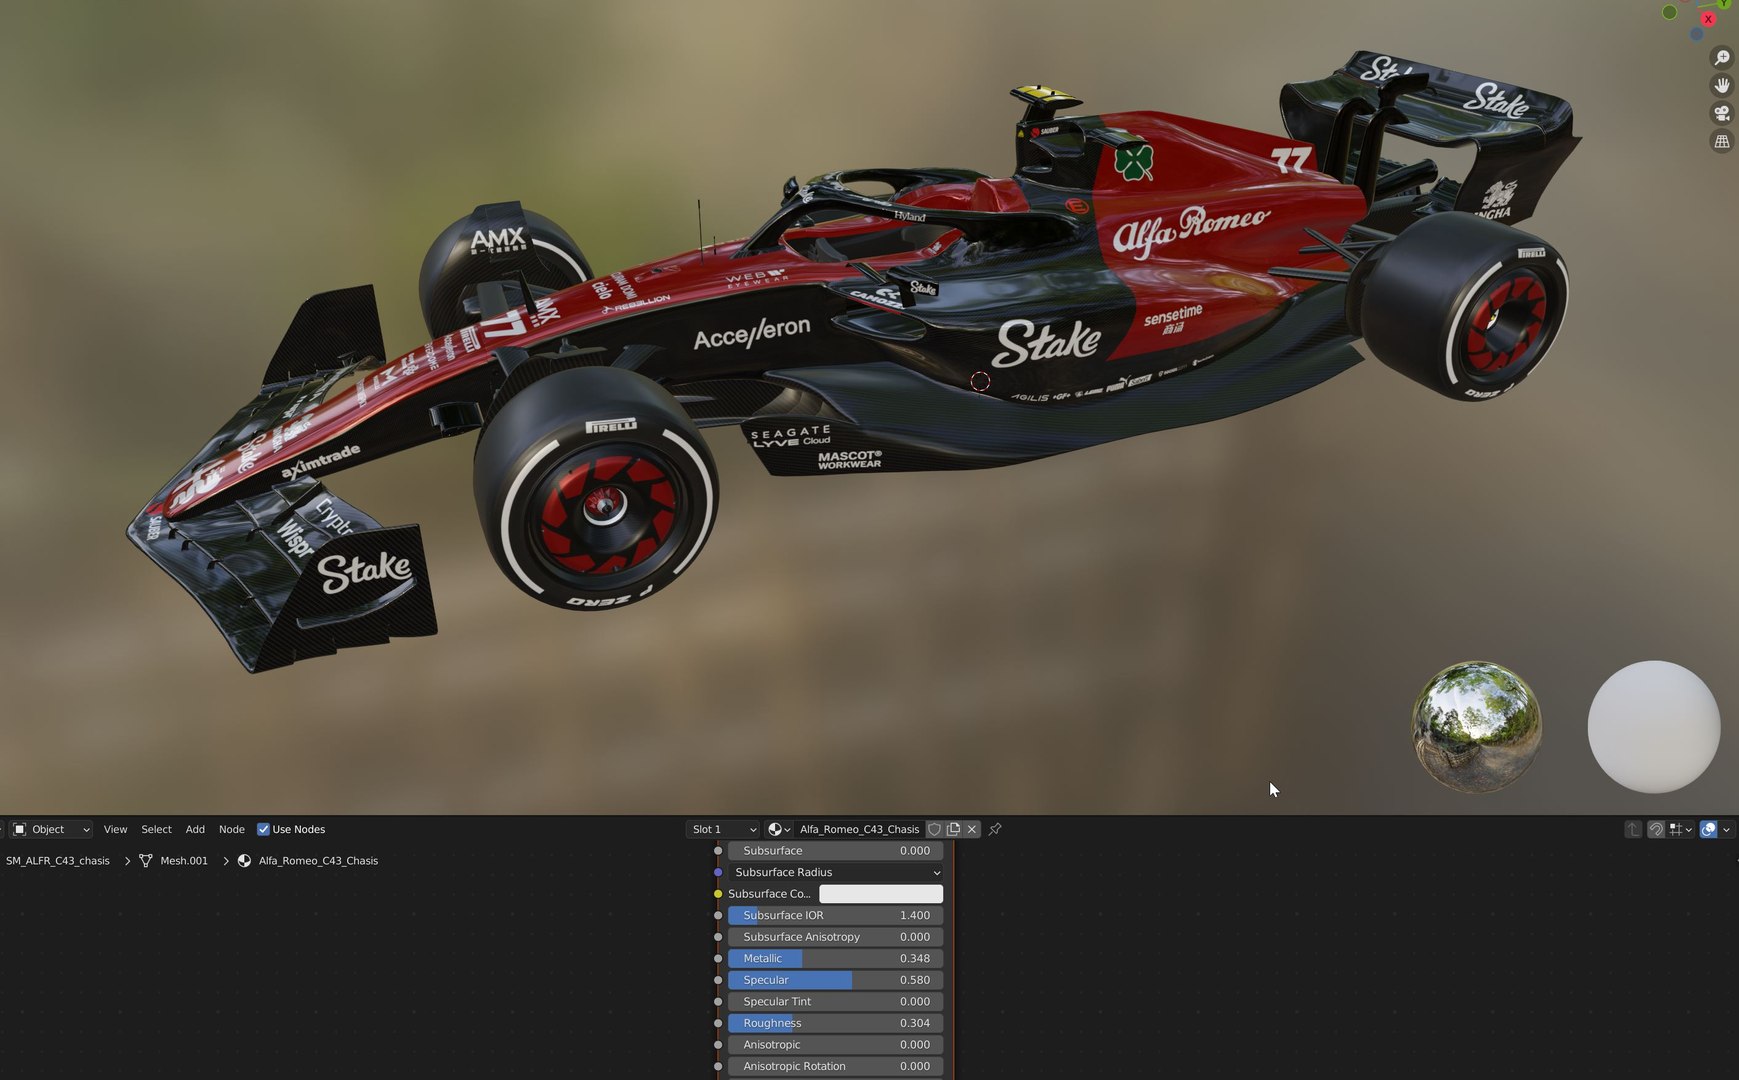Click the HDRI environment preview sphere

1476,727
